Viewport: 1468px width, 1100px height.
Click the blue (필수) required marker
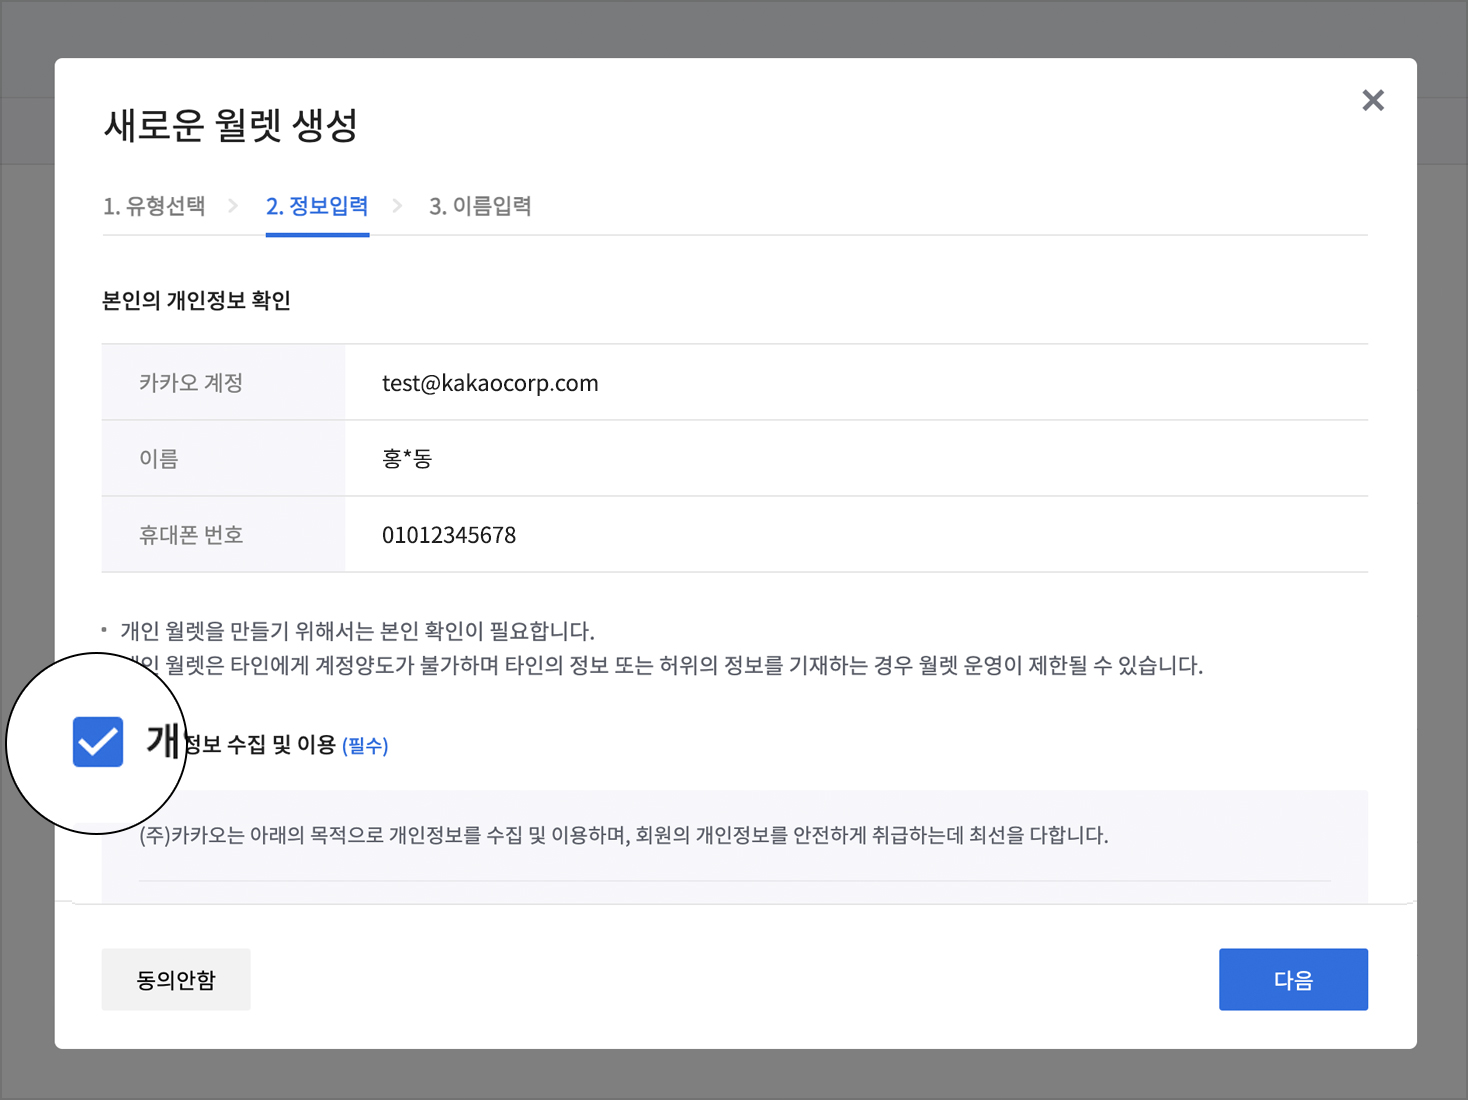click(365, 746)
